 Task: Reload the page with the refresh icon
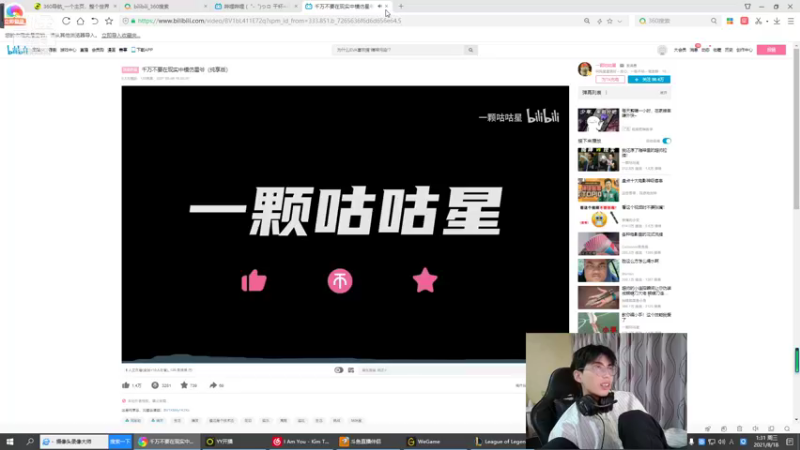[x=66, y=21]
